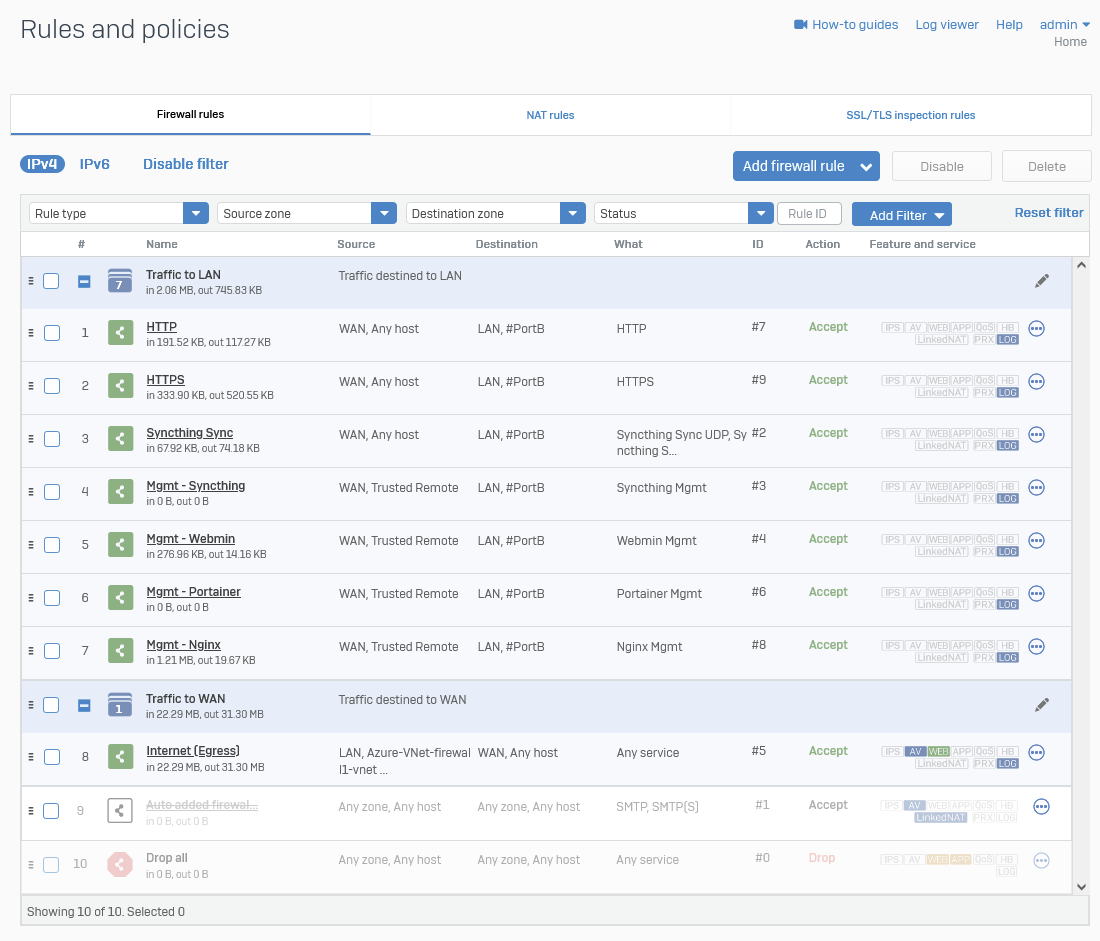Click the red Drop all rule icon
Screen dimensions: 1100x941
[x=120, y=864]
